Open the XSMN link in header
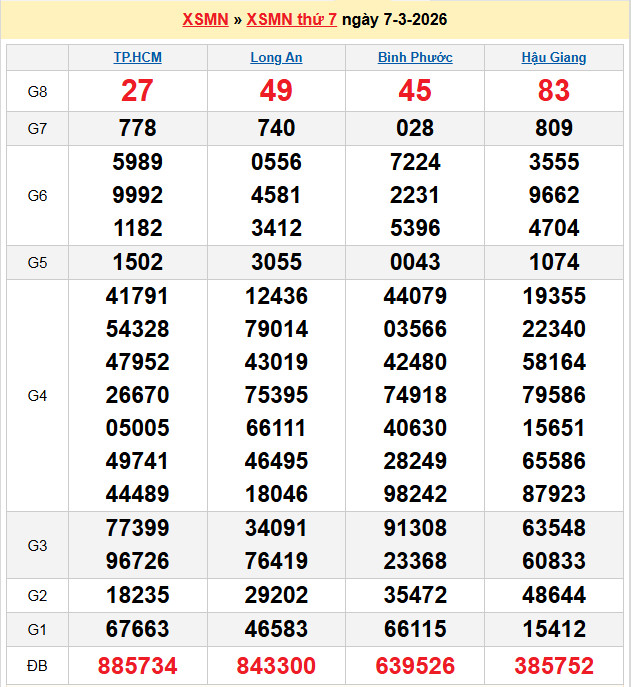Screen dimensions: 631x687 coord(207,20)
